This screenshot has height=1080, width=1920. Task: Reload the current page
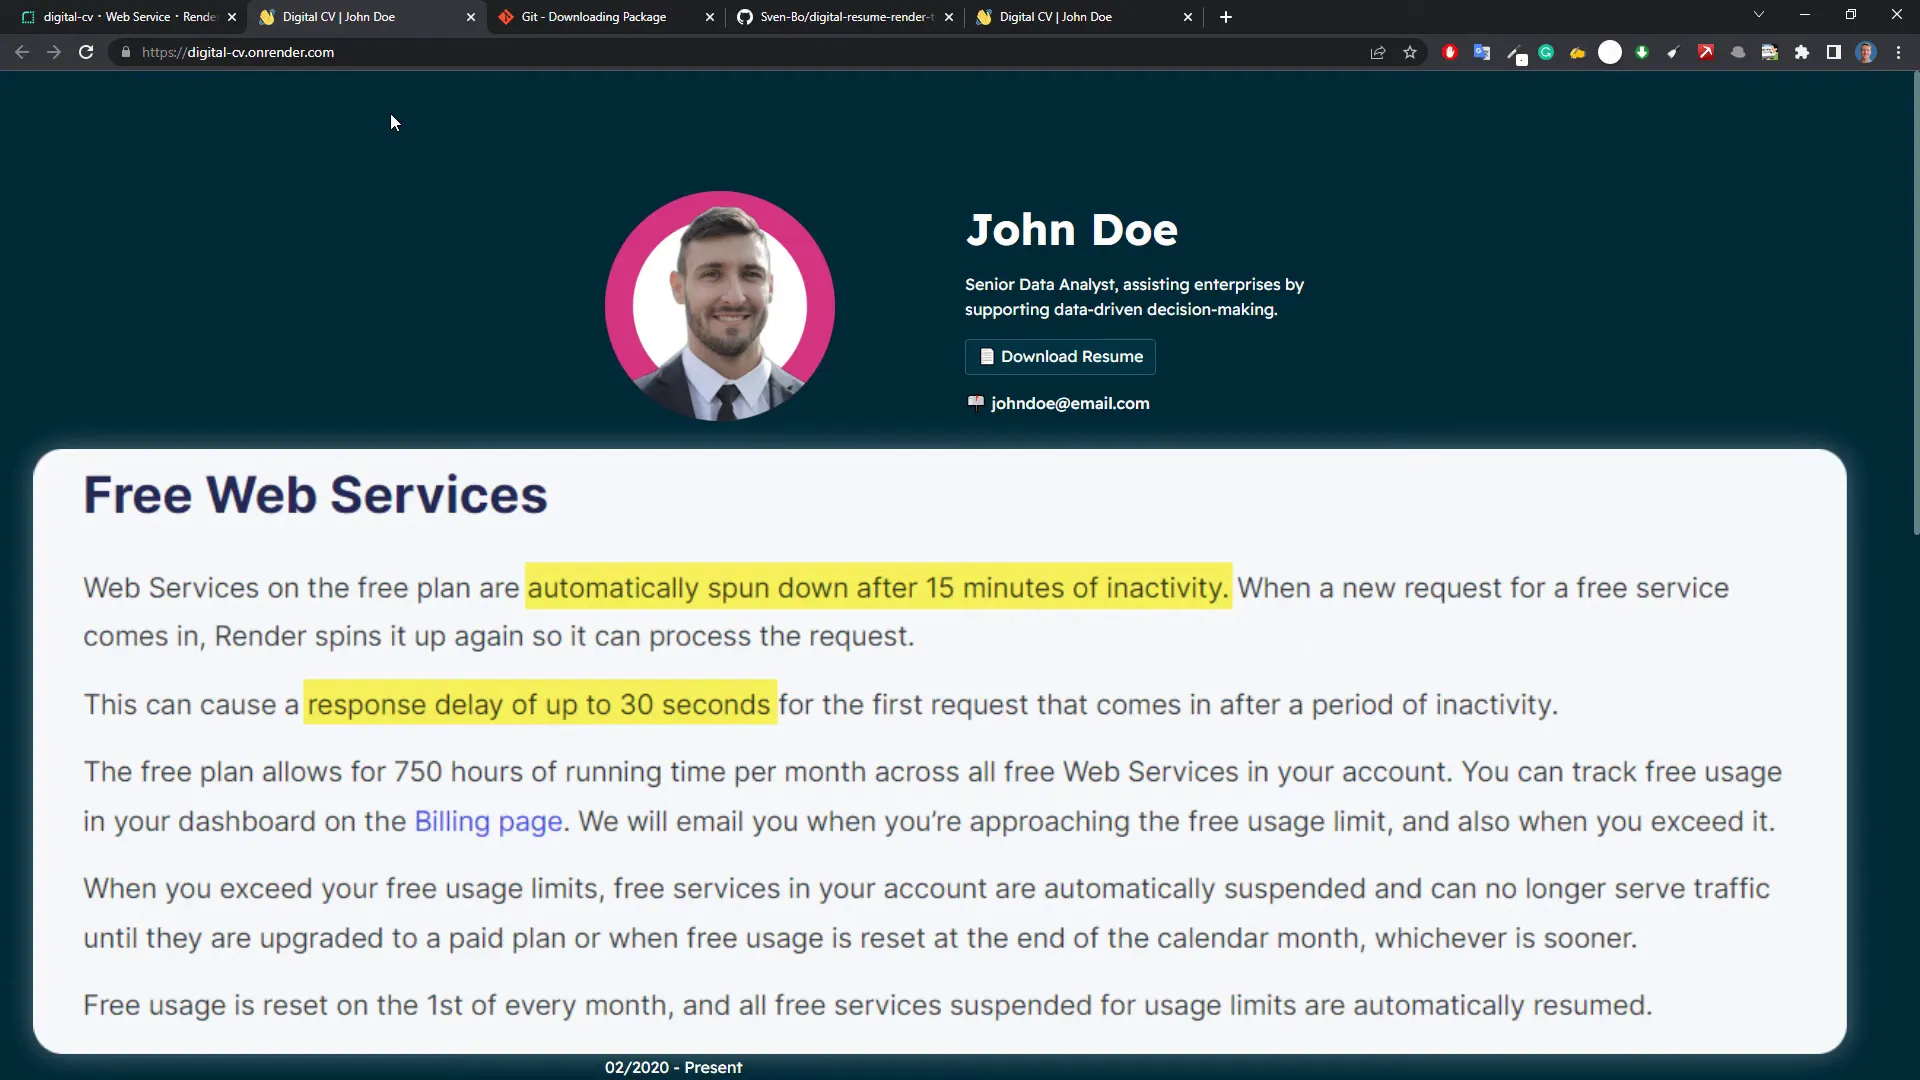tap(86, 53)
